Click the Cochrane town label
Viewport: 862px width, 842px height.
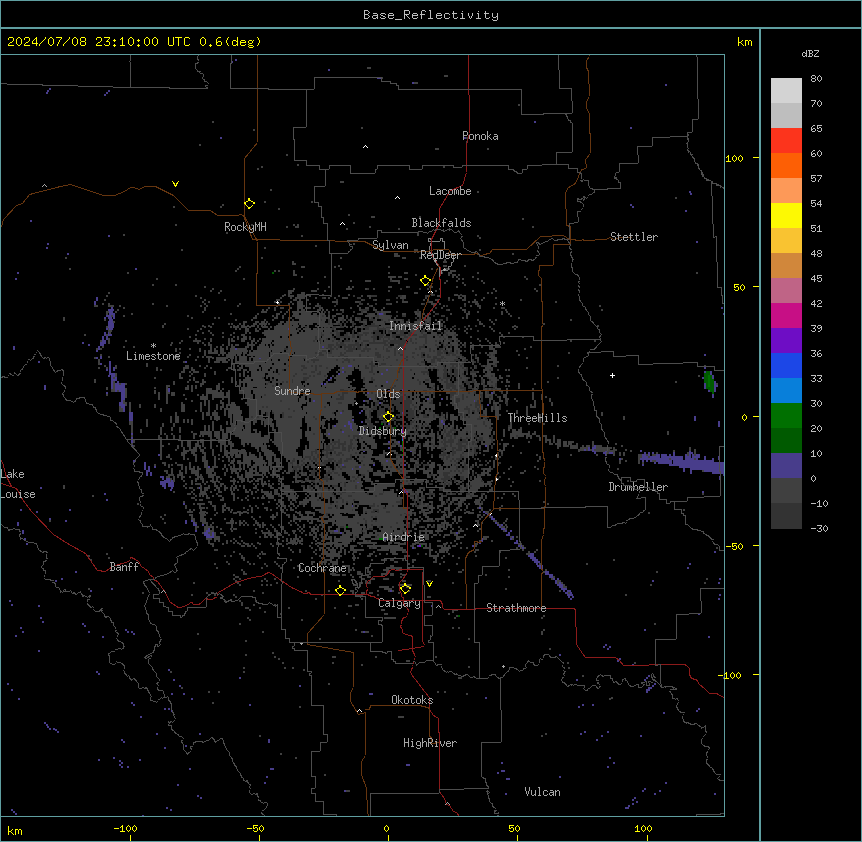click(x=322, y=568)
